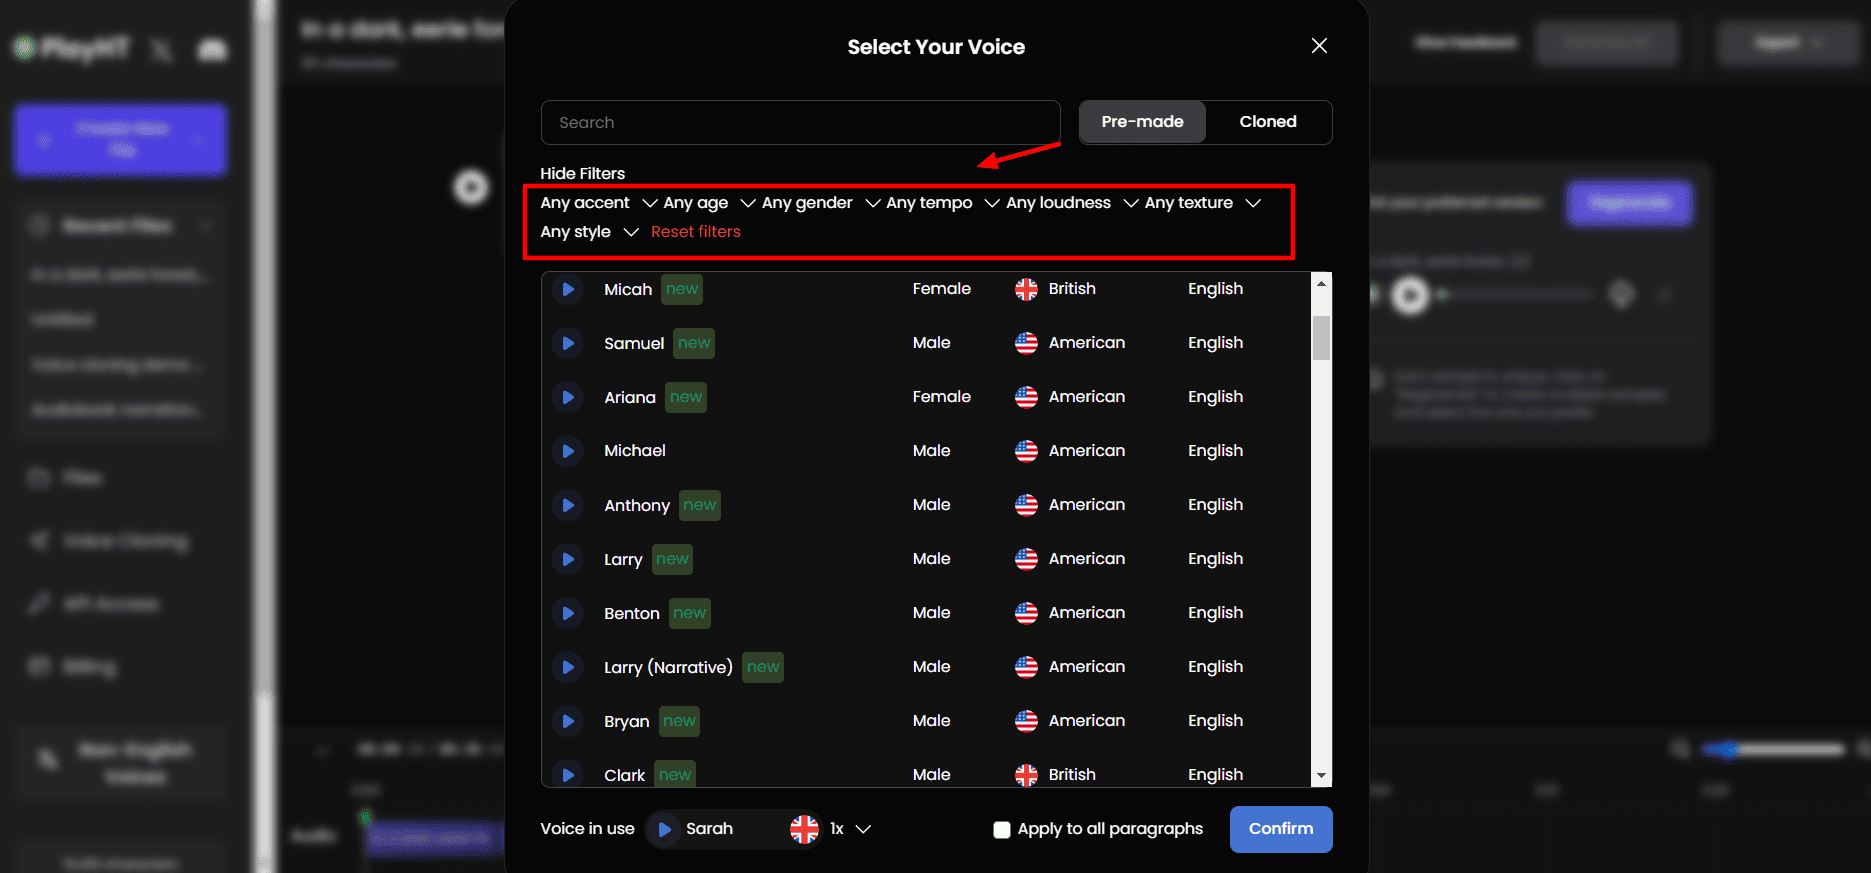1871x873 pixels.
Task: Click the voice Search field
Action: [800, 122]
